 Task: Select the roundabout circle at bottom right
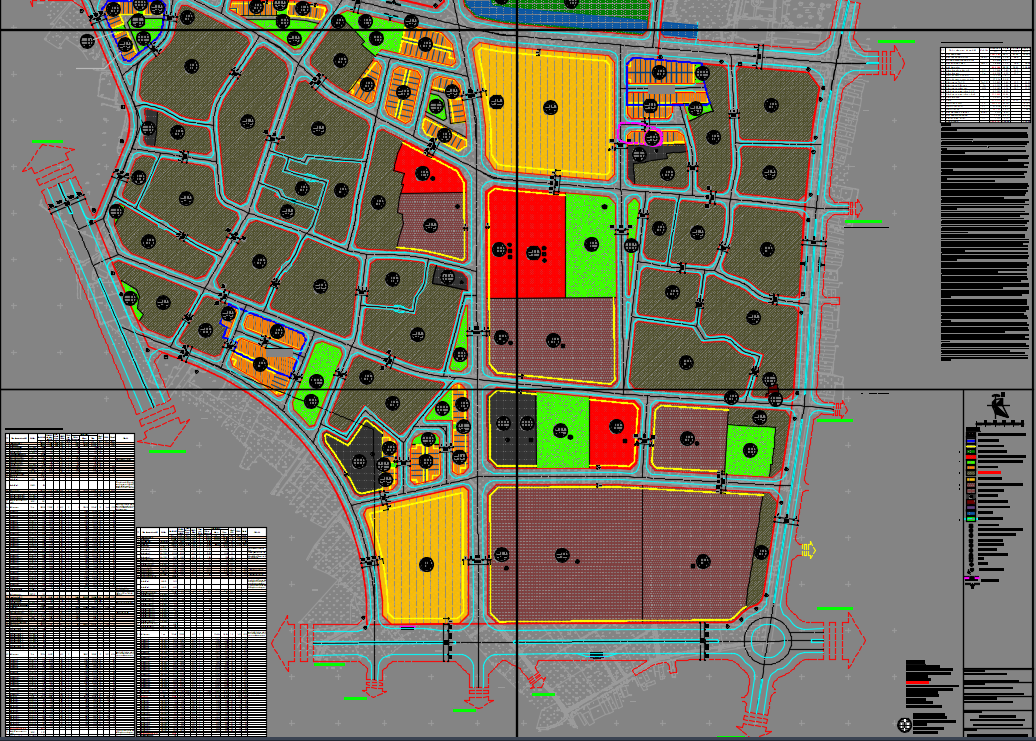(x=766, y=641)
